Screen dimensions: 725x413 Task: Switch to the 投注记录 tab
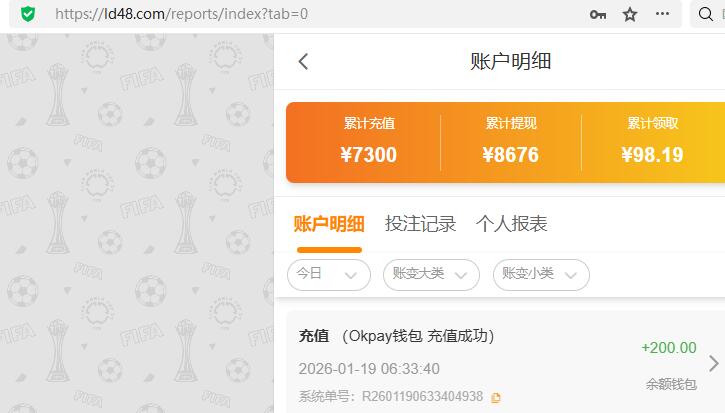420,224
